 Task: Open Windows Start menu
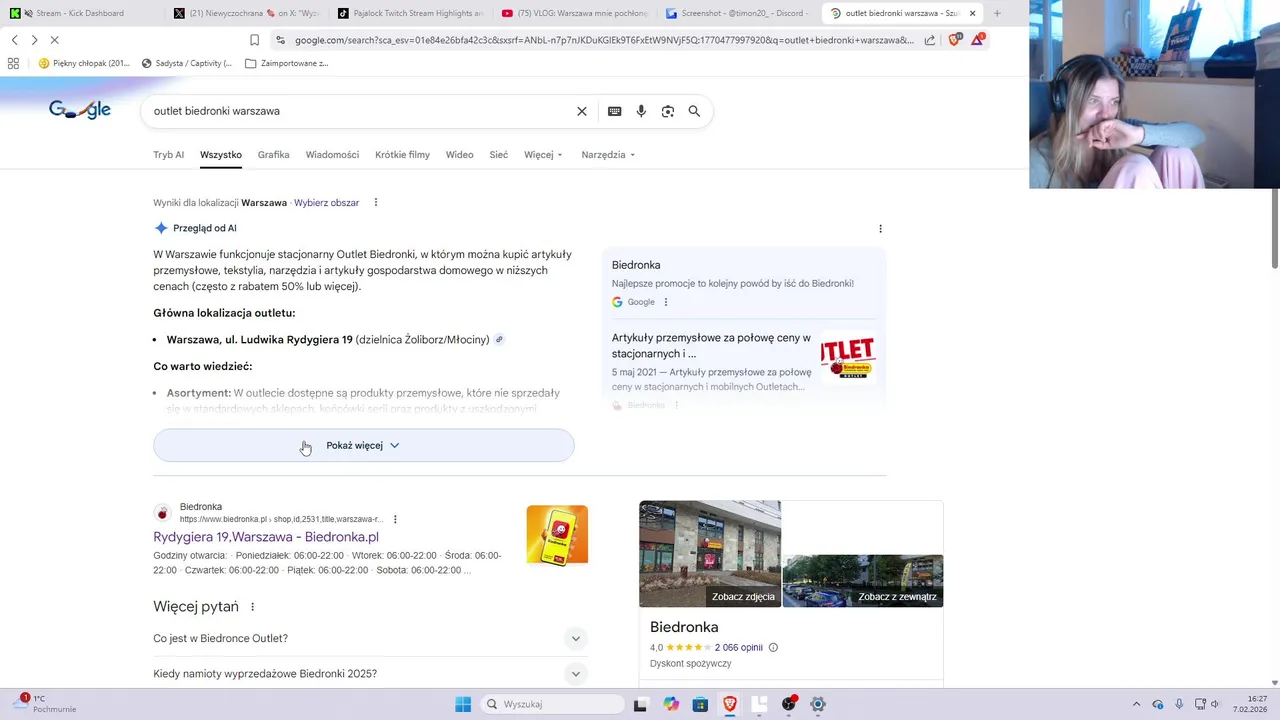[463, 704]
